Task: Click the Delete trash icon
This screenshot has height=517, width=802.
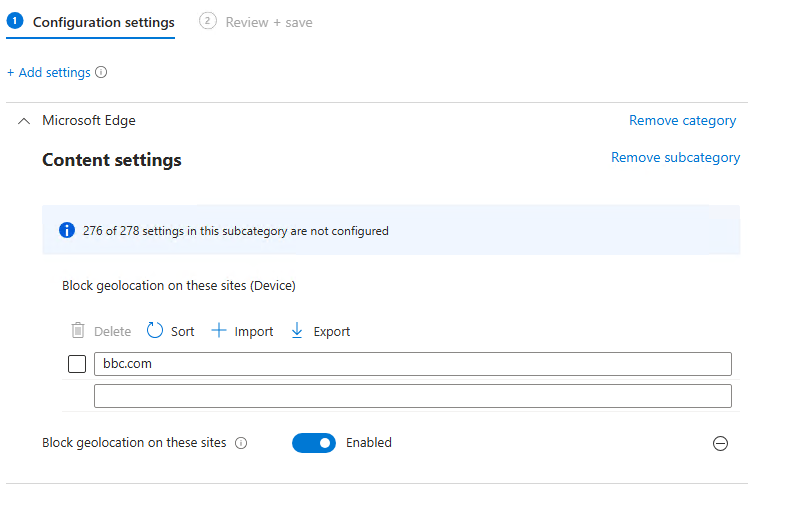Action: (78, 330)
